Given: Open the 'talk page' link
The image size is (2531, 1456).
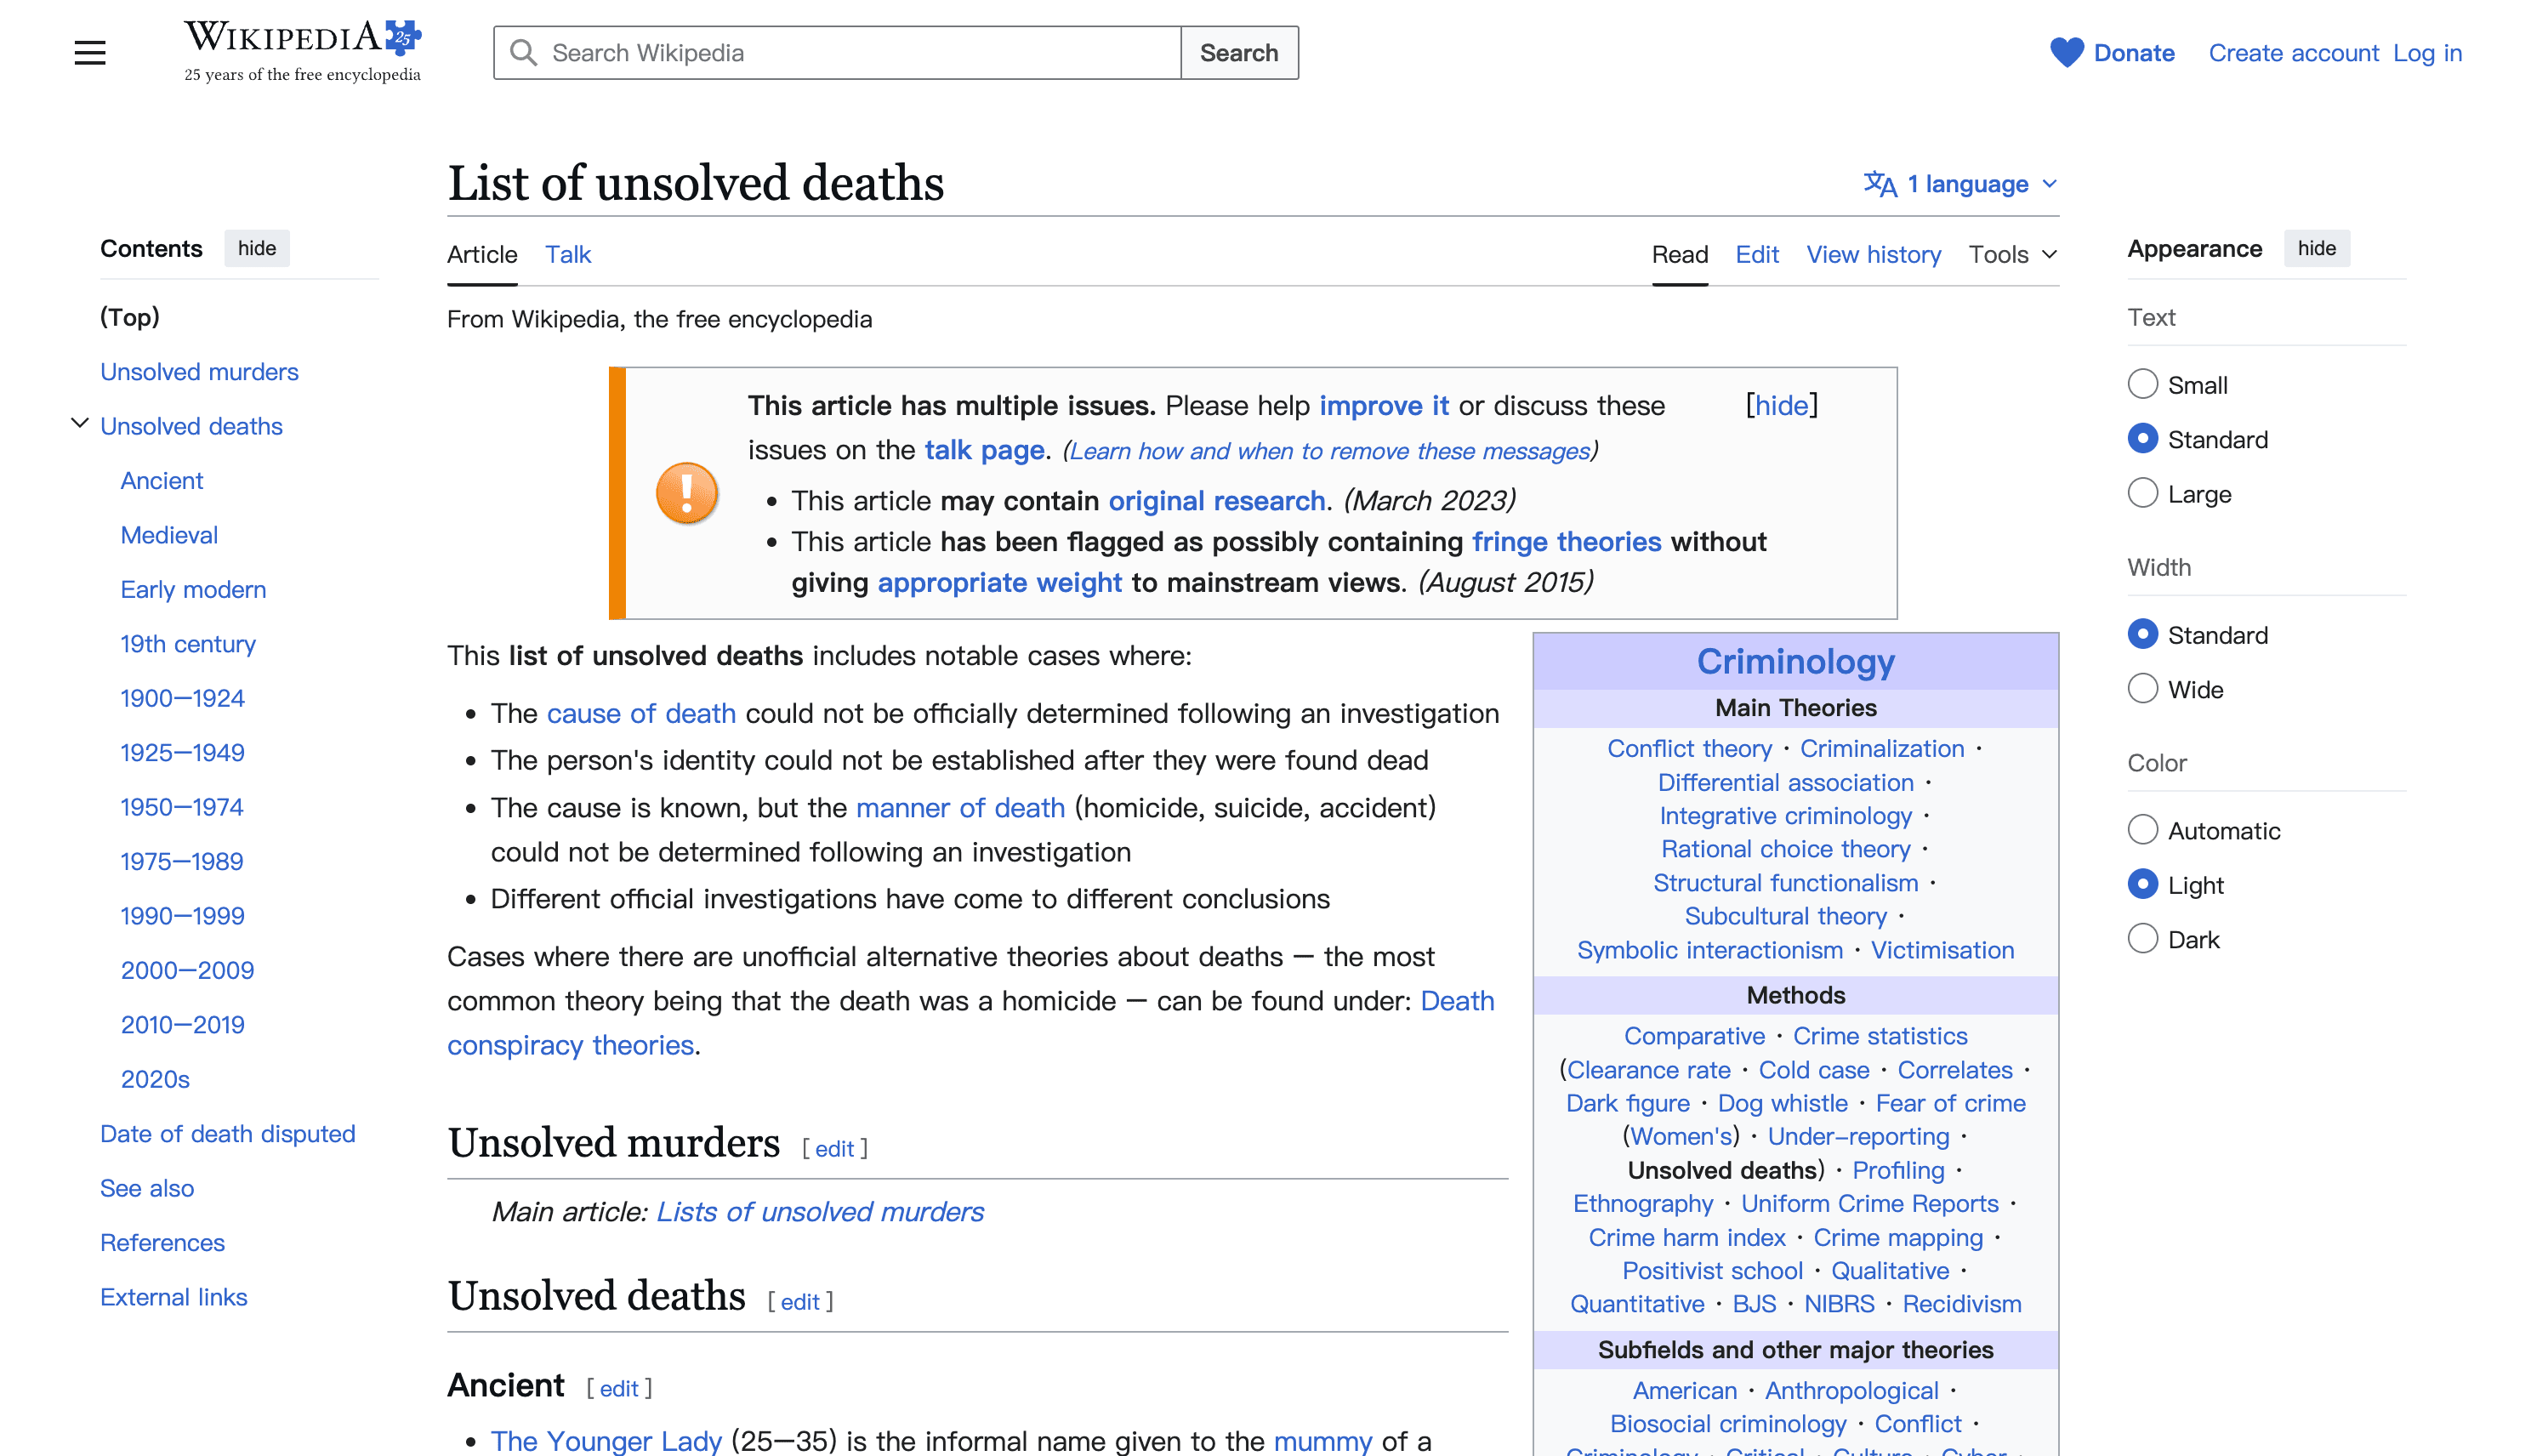Looking at the screenshot, I should pos(984,450).
